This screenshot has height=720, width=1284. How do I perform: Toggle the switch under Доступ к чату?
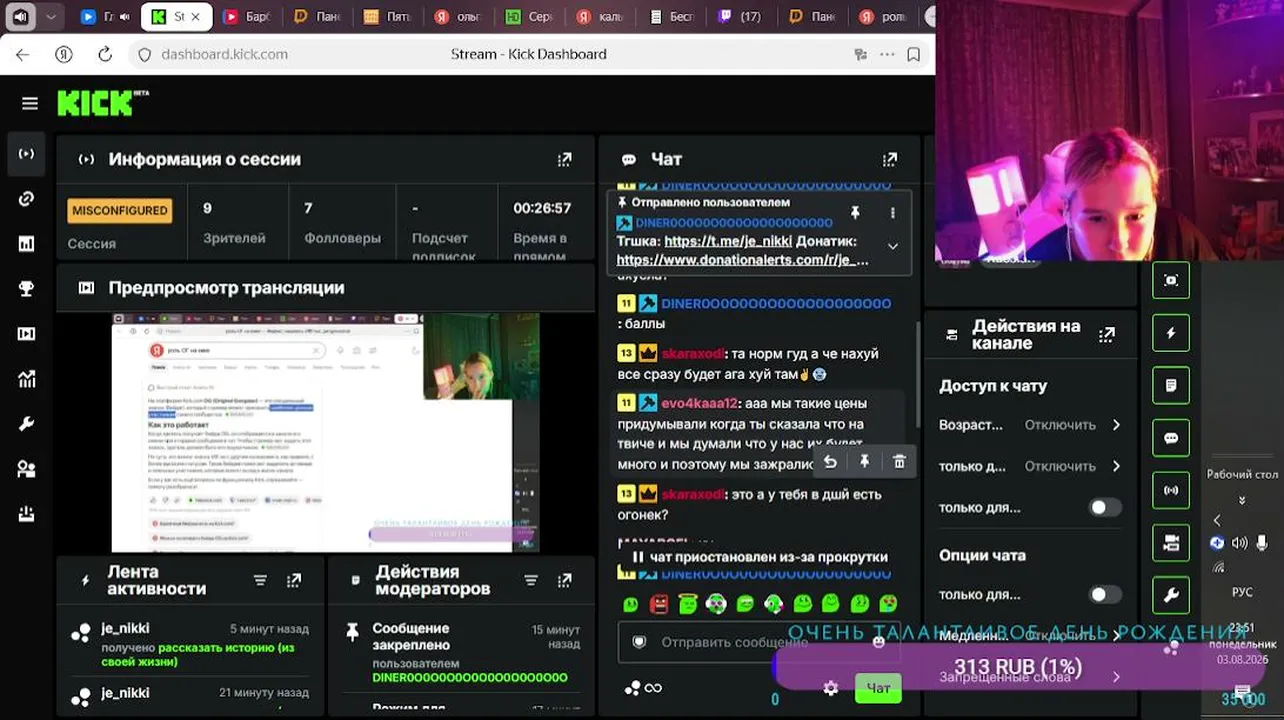point(1105,507)
